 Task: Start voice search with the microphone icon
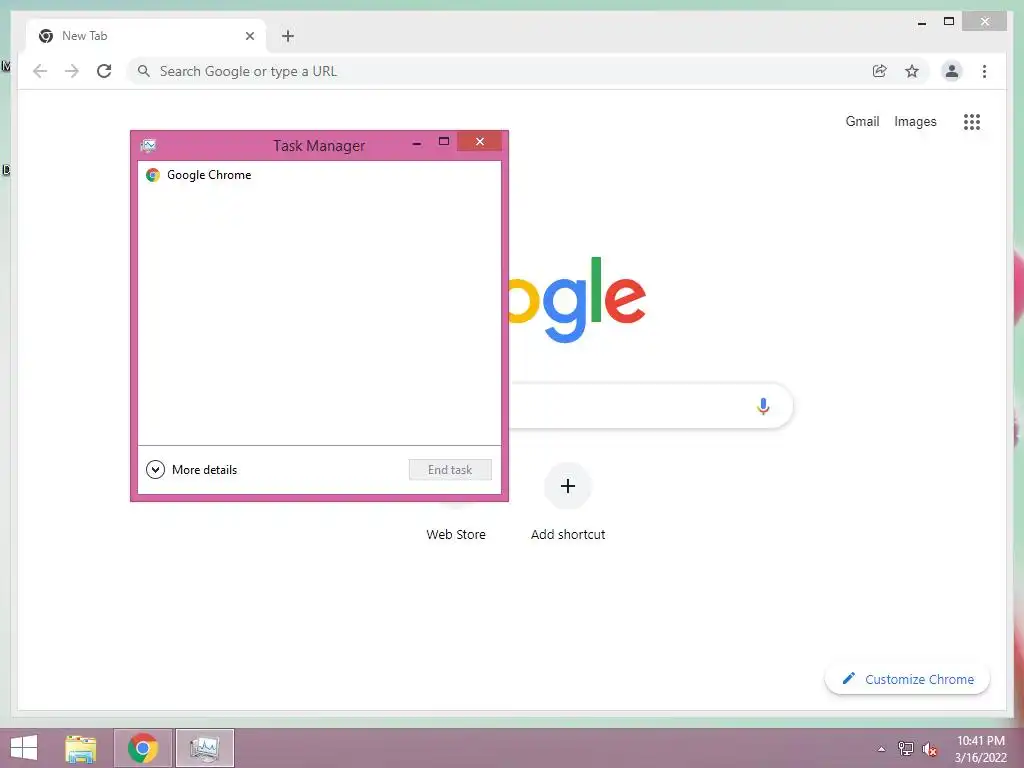click(x=763, y=406)
